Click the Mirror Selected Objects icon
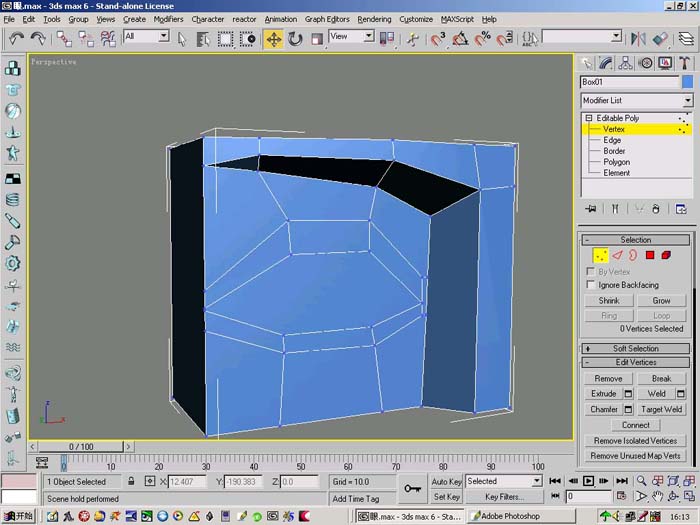 click(638, 39)
